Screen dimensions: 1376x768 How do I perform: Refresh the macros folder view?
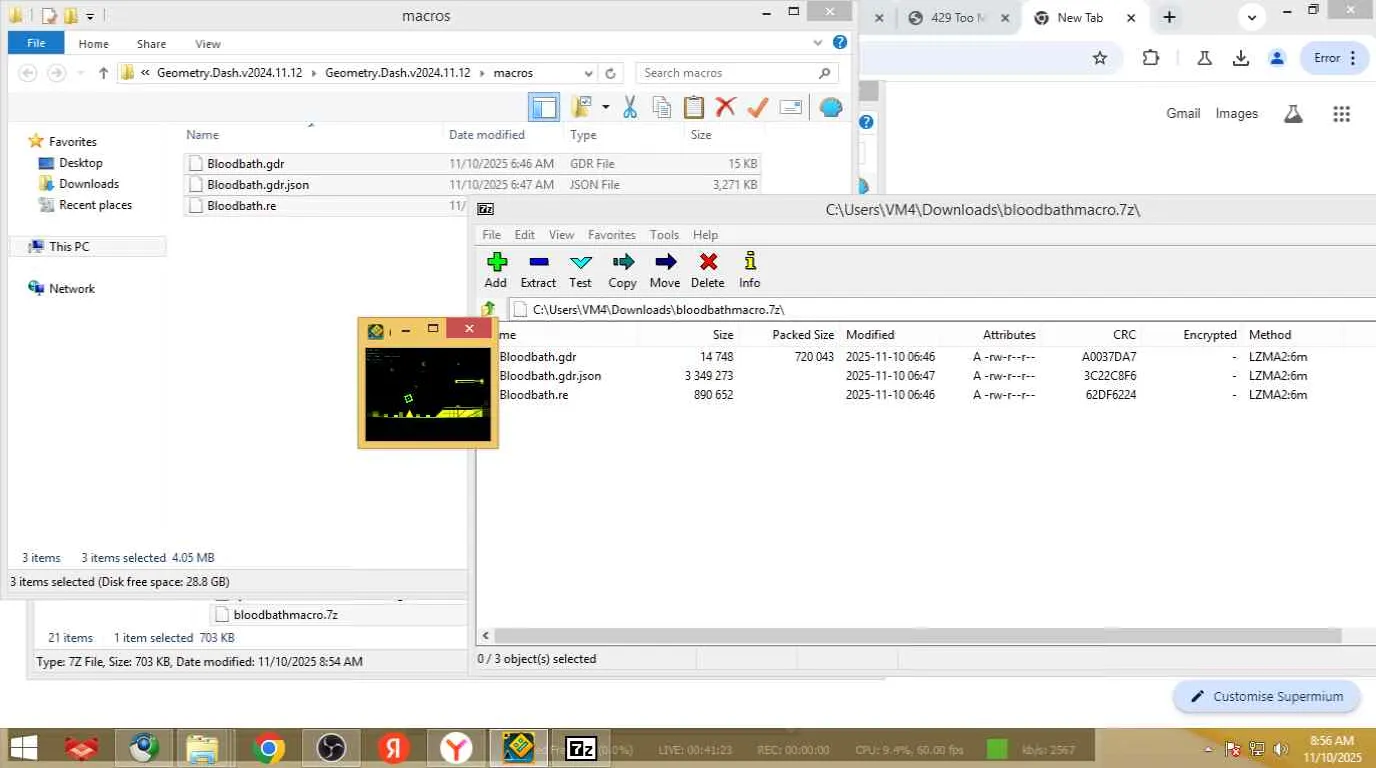click(611, 73)
